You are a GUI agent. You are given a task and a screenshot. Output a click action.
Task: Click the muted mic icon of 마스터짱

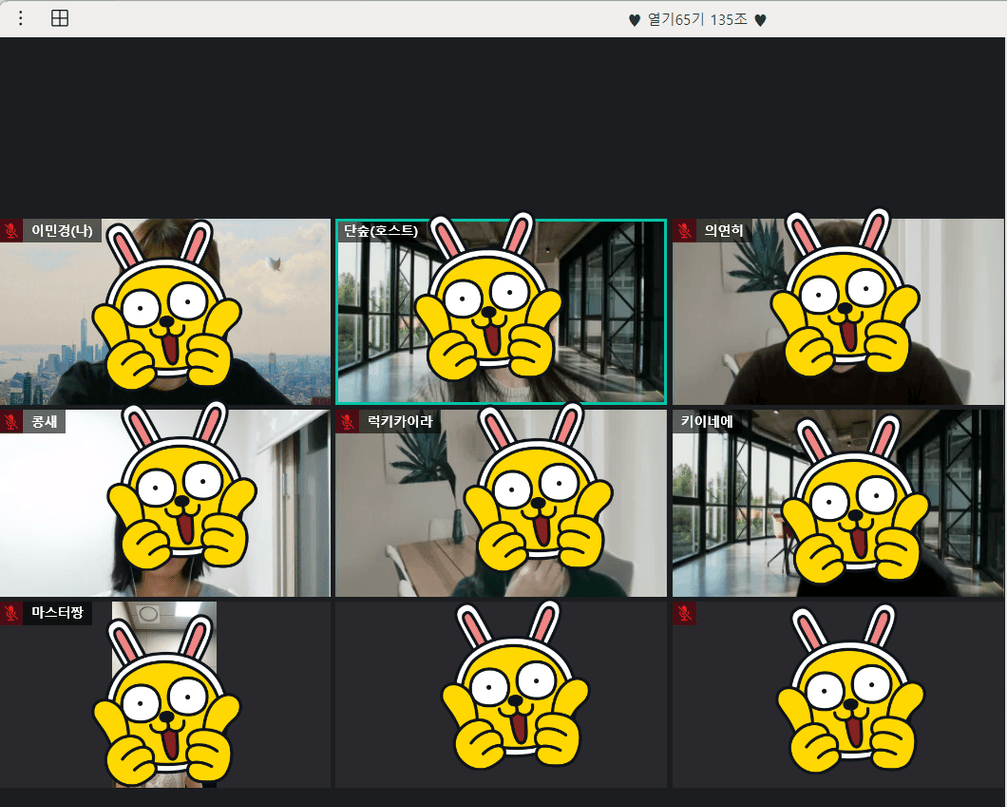tap(12, 613)
